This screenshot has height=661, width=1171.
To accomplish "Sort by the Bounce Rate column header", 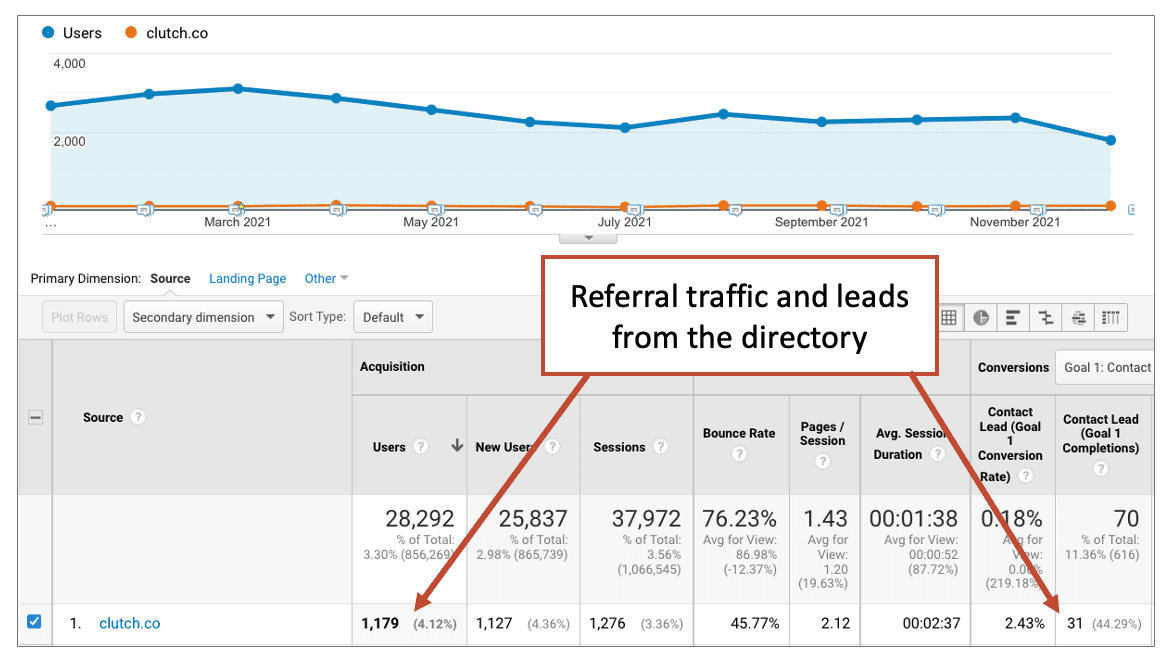I will pyautogui.click(x=739, y=433).
